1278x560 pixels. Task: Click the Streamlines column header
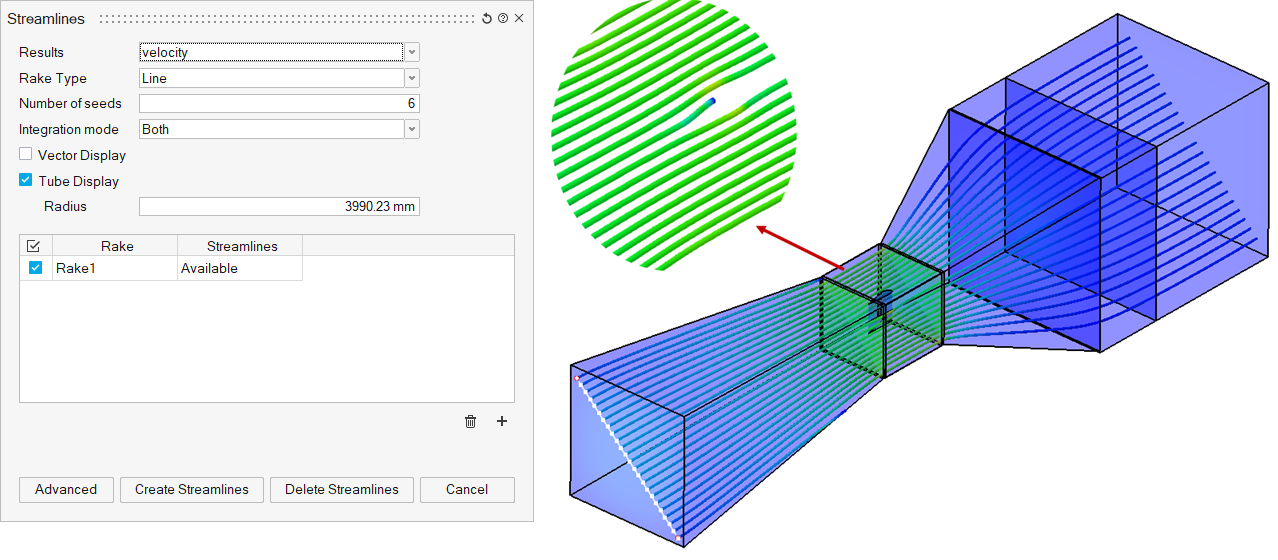(x=241, y=246)
